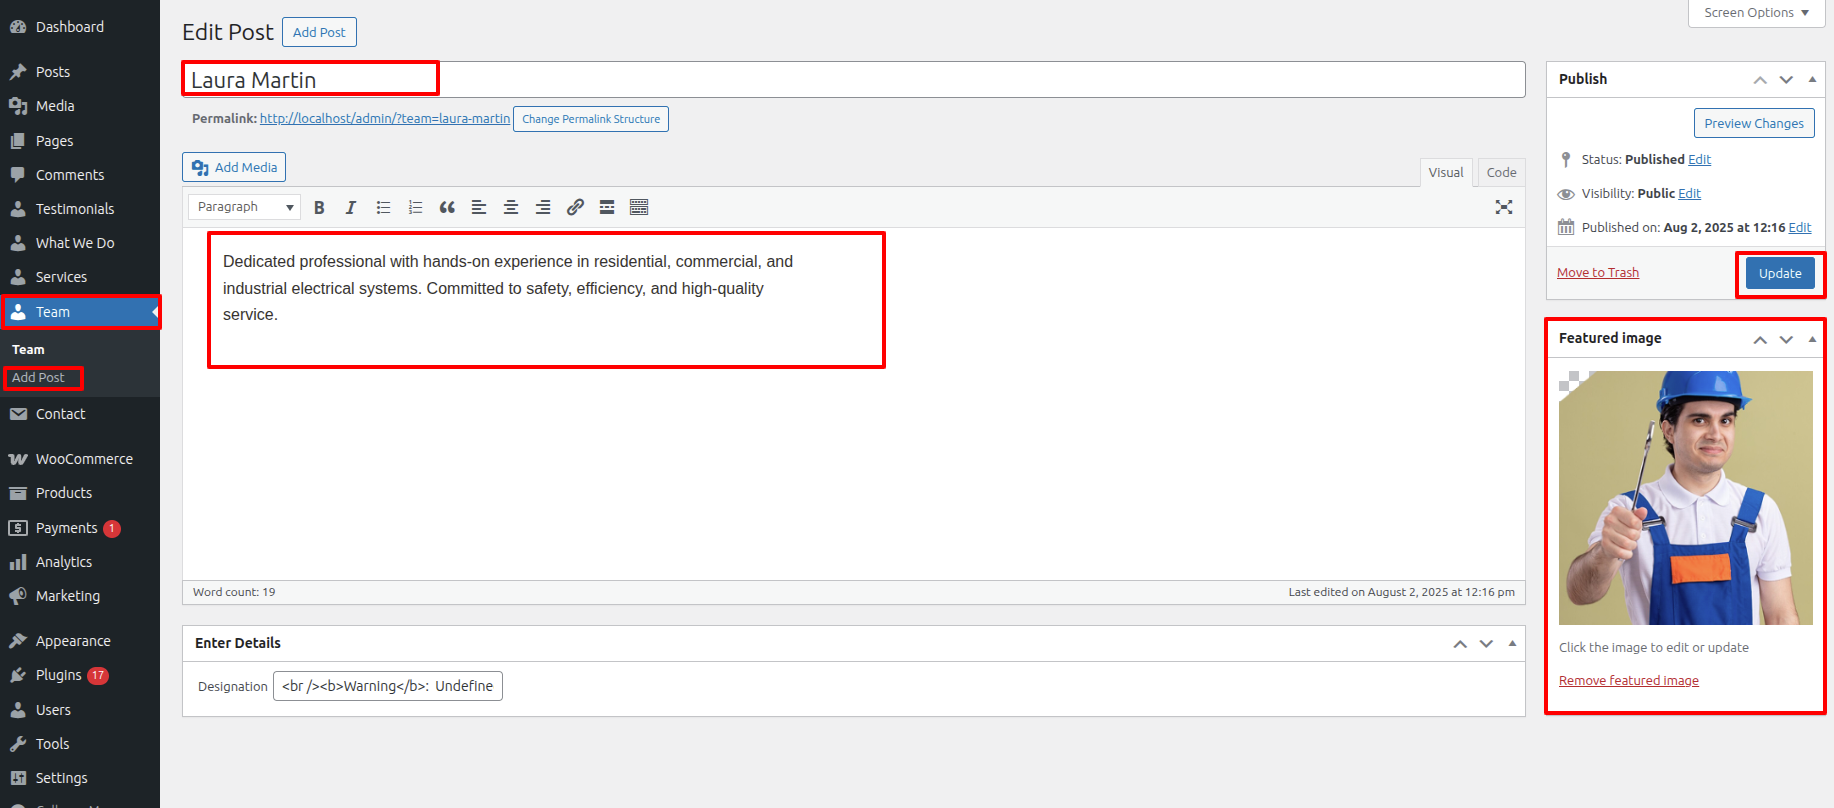Click the Tools wrench icon
This screenshot has width=1834, height=808.
[x=18, y=744]
